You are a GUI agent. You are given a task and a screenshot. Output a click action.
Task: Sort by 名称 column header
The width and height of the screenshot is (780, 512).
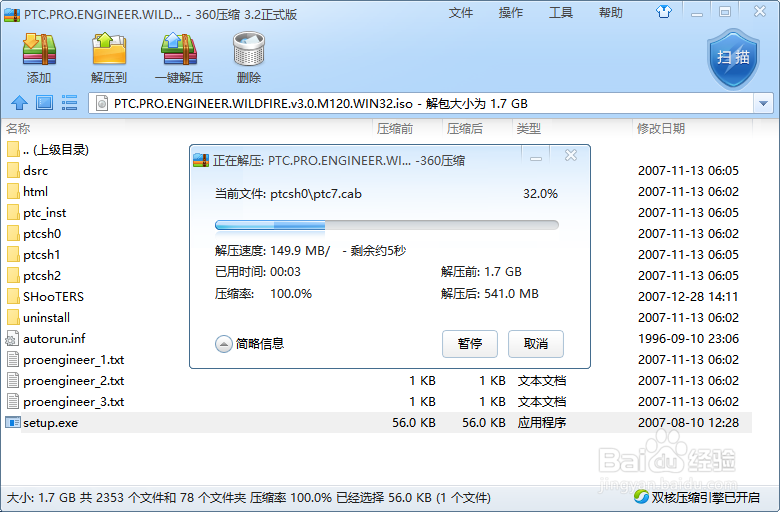coord(18,129)
